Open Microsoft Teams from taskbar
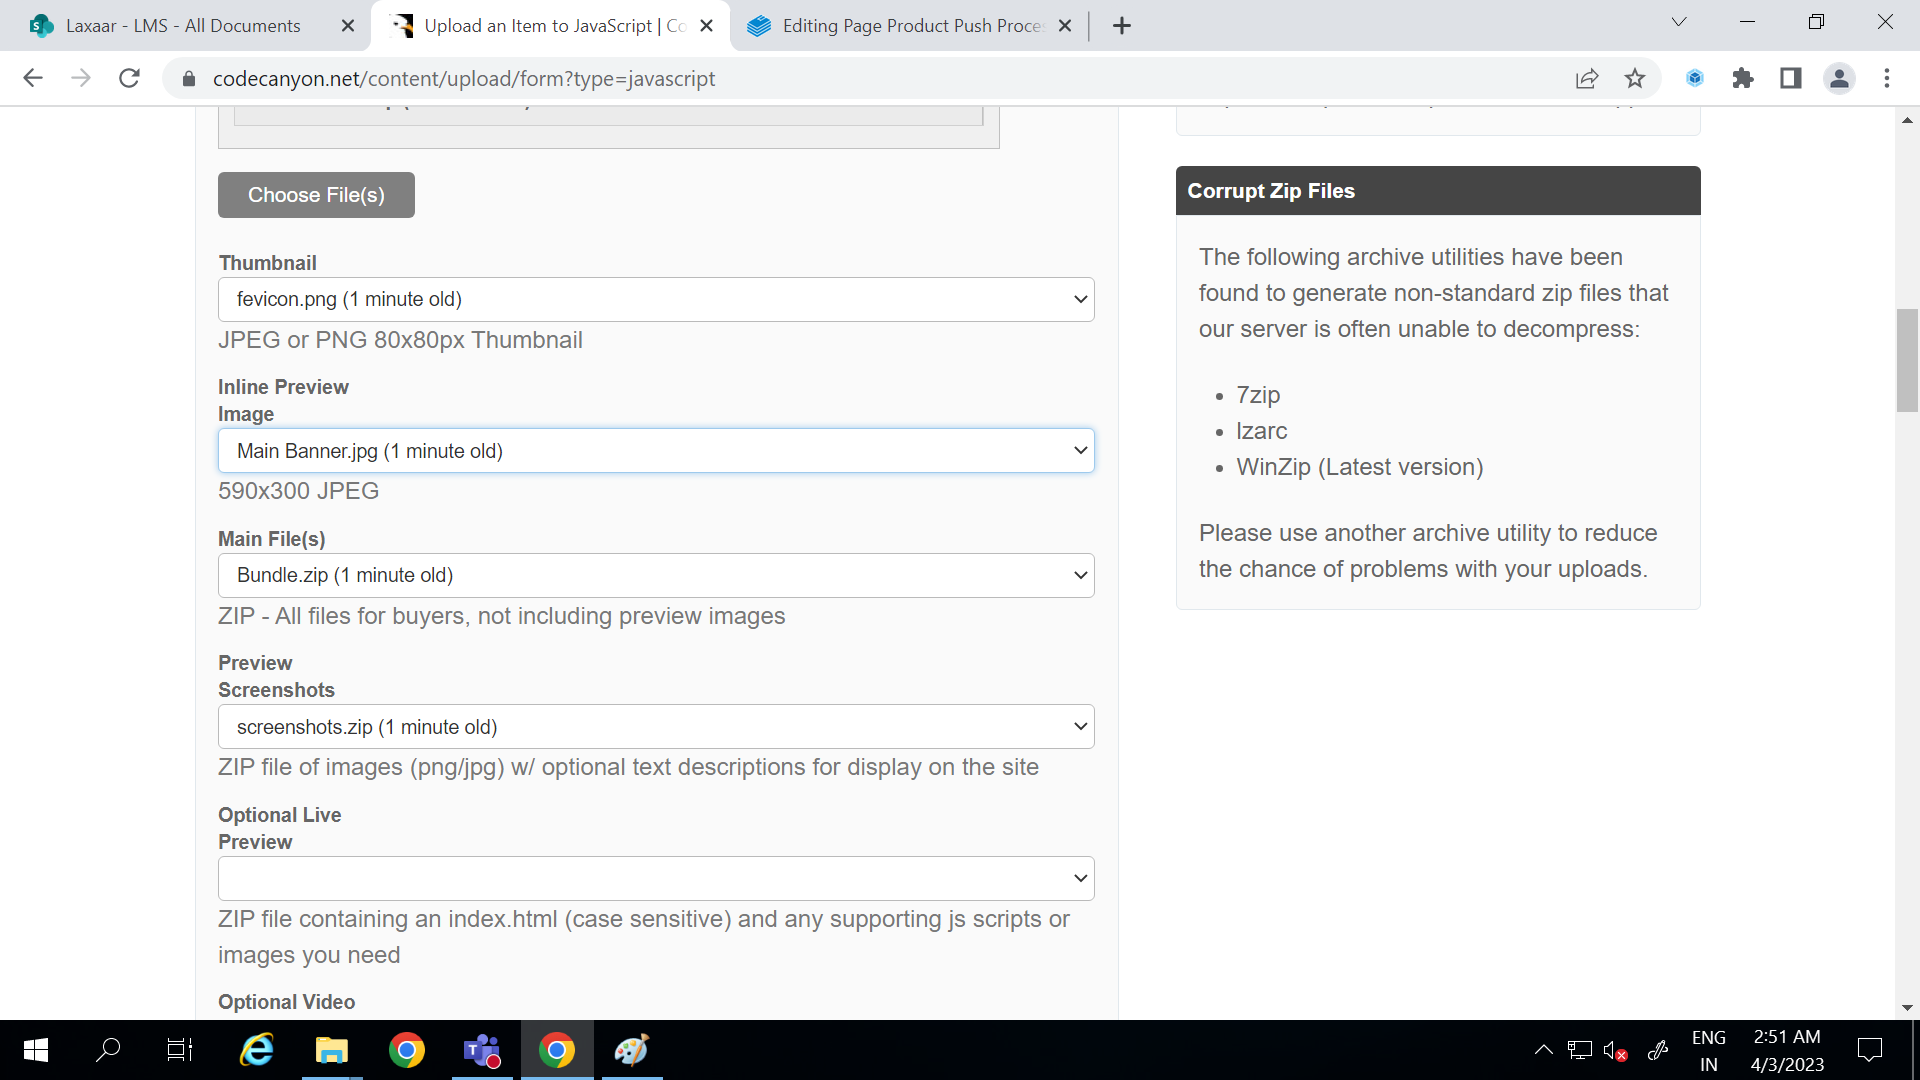Screen dimensions: 1920x1080 pos(482,1050)
